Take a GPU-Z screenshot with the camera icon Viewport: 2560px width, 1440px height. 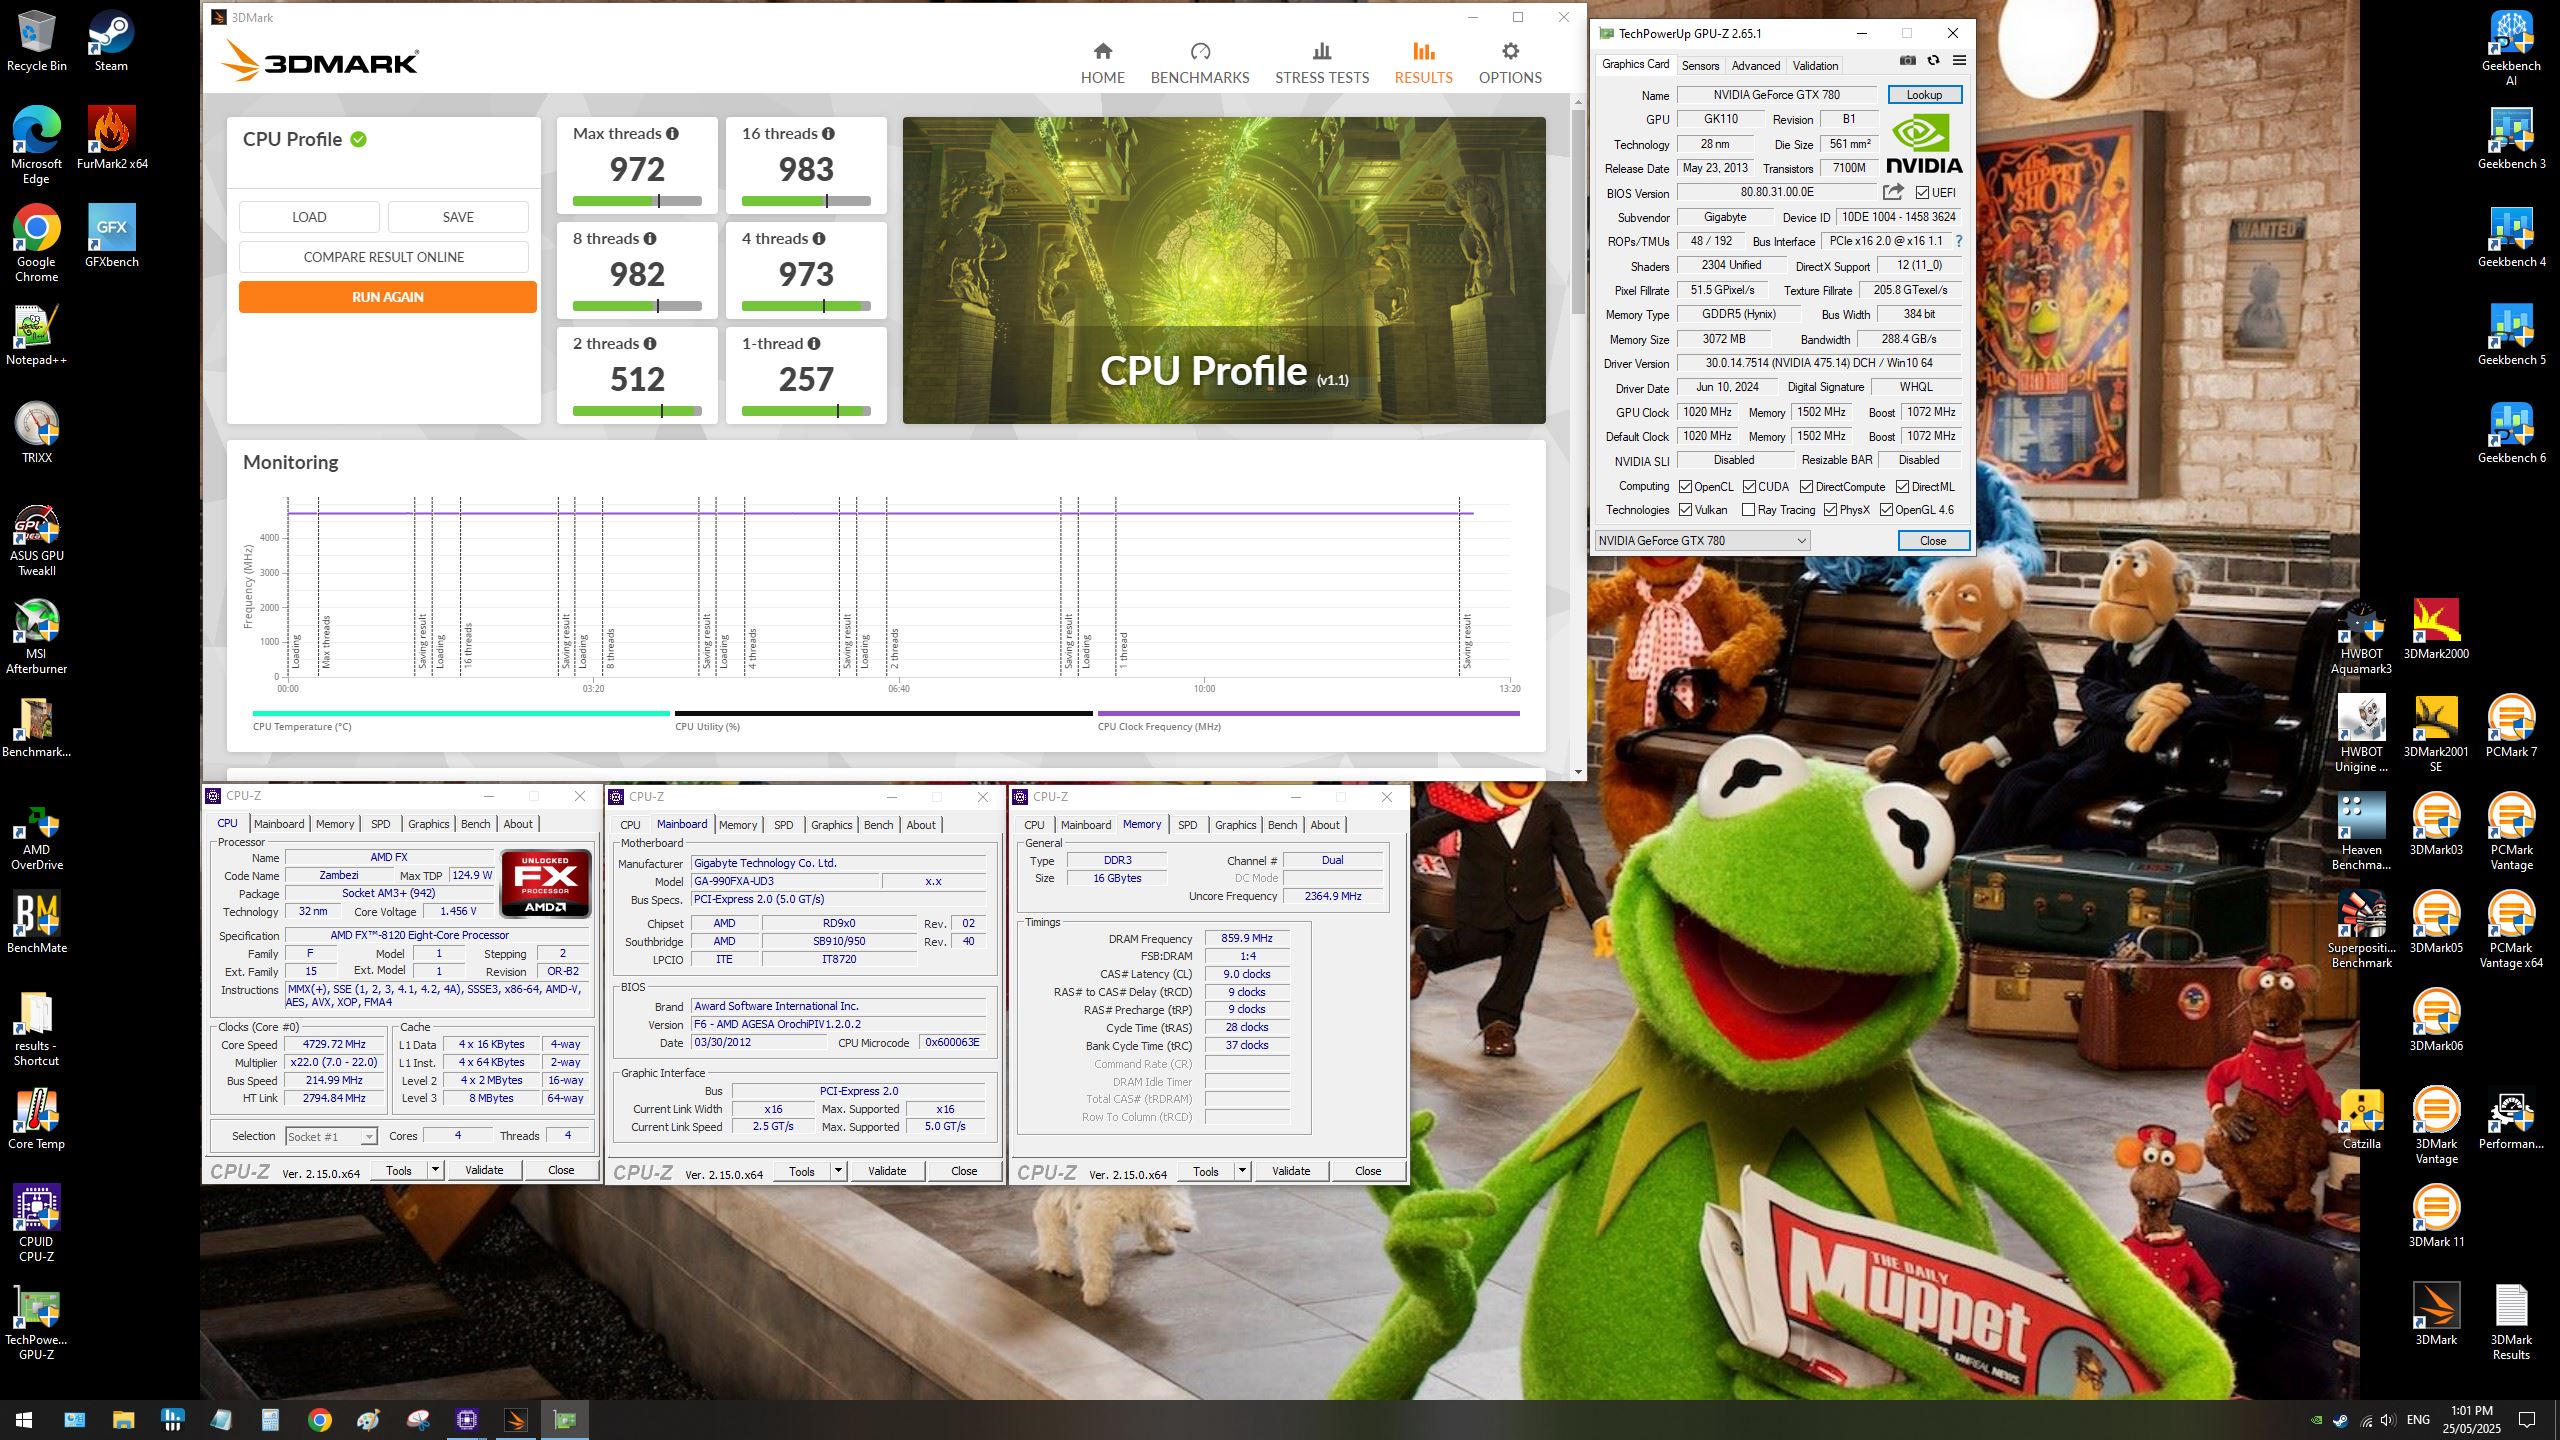tap(1908, 61)
